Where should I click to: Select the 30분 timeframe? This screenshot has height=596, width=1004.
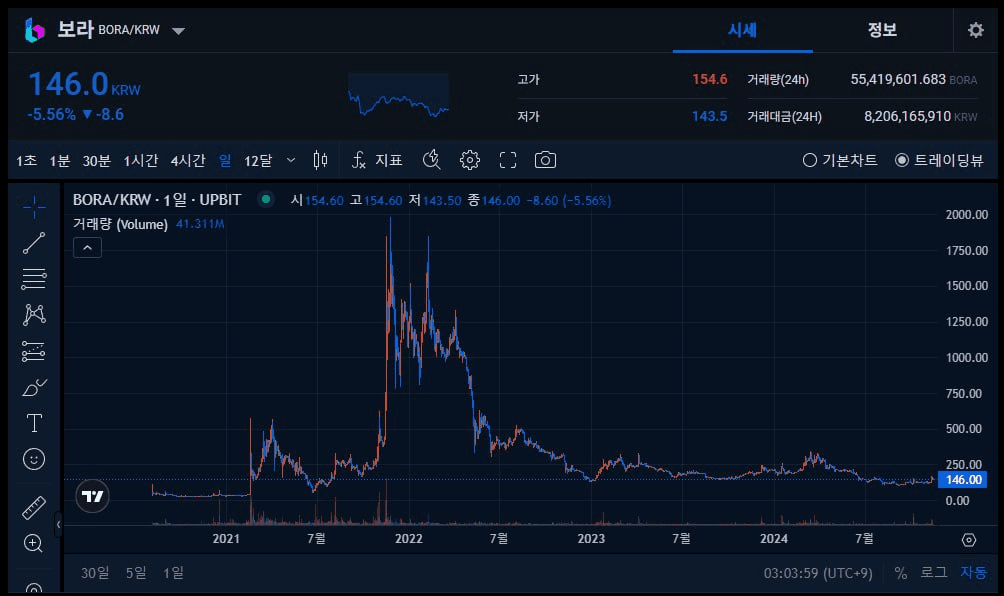click(x=97, y=161)
